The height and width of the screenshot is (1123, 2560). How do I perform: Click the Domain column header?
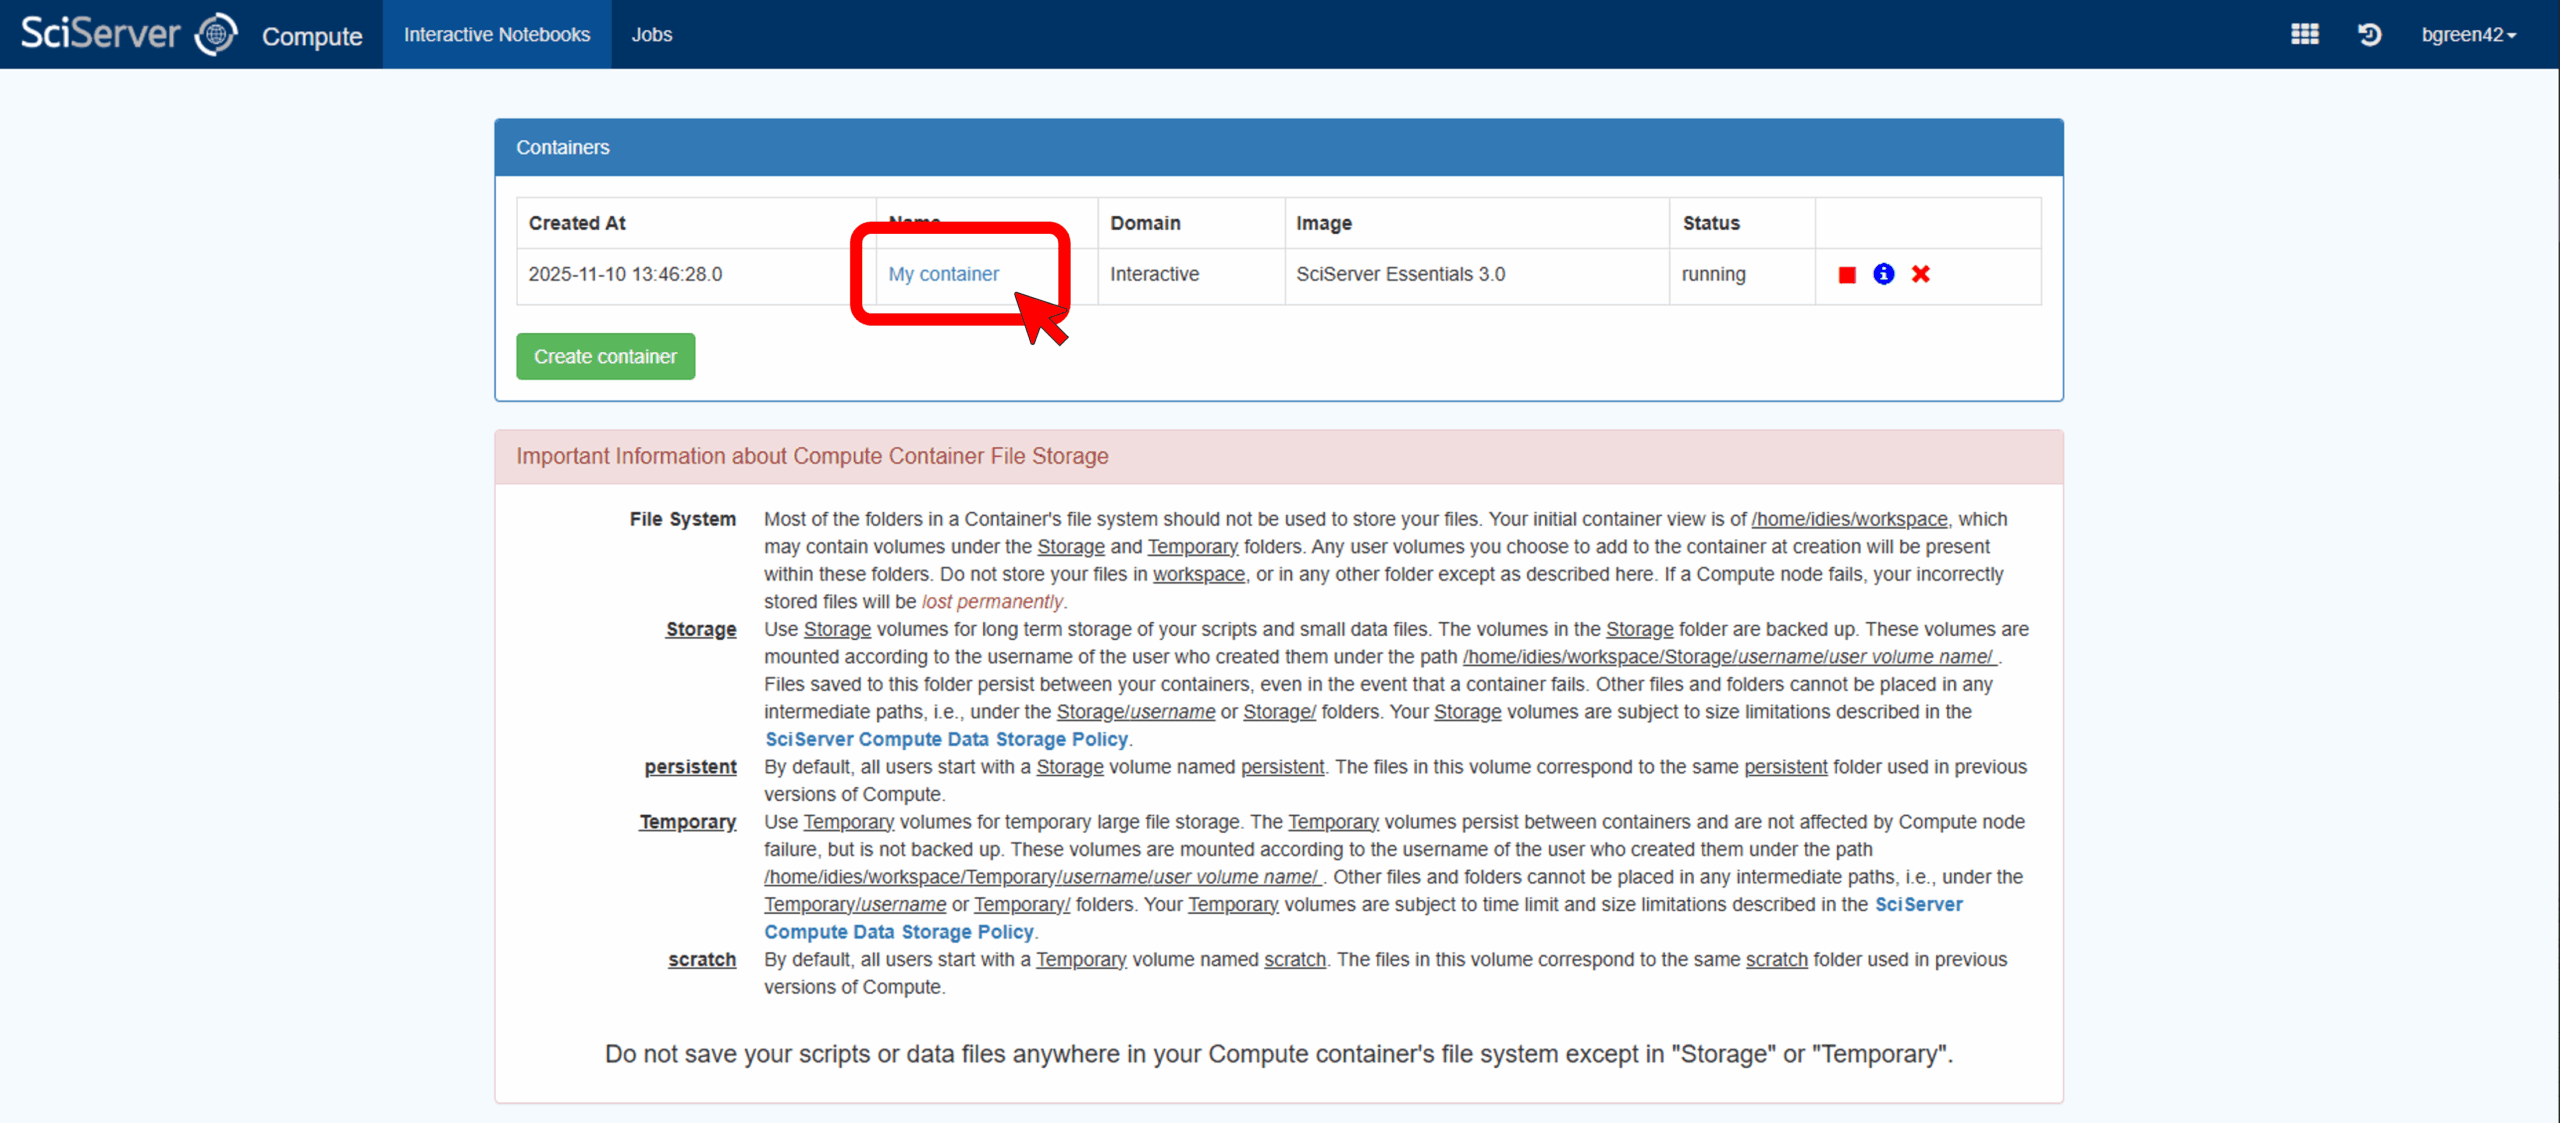[x=1145, y=223]
